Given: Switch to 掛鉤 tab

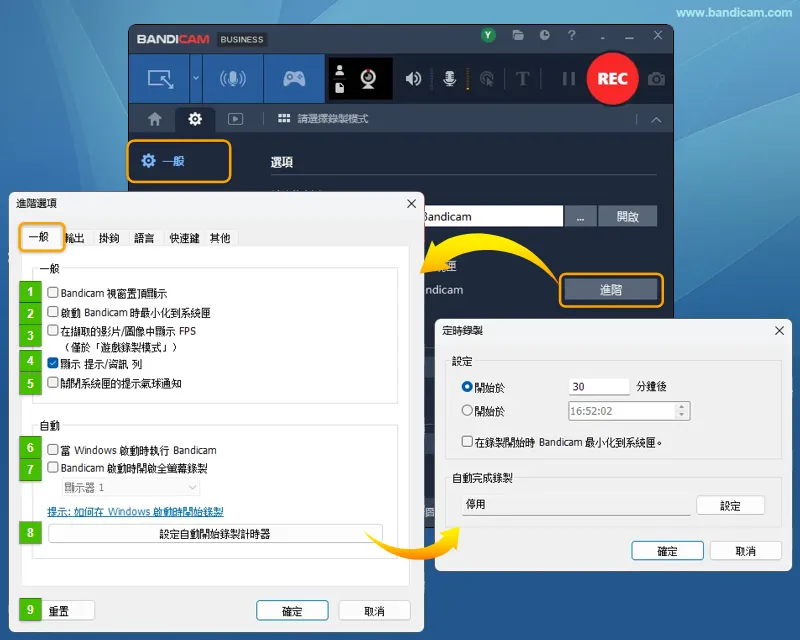Looking at the screenshot, I should point(109,238).
